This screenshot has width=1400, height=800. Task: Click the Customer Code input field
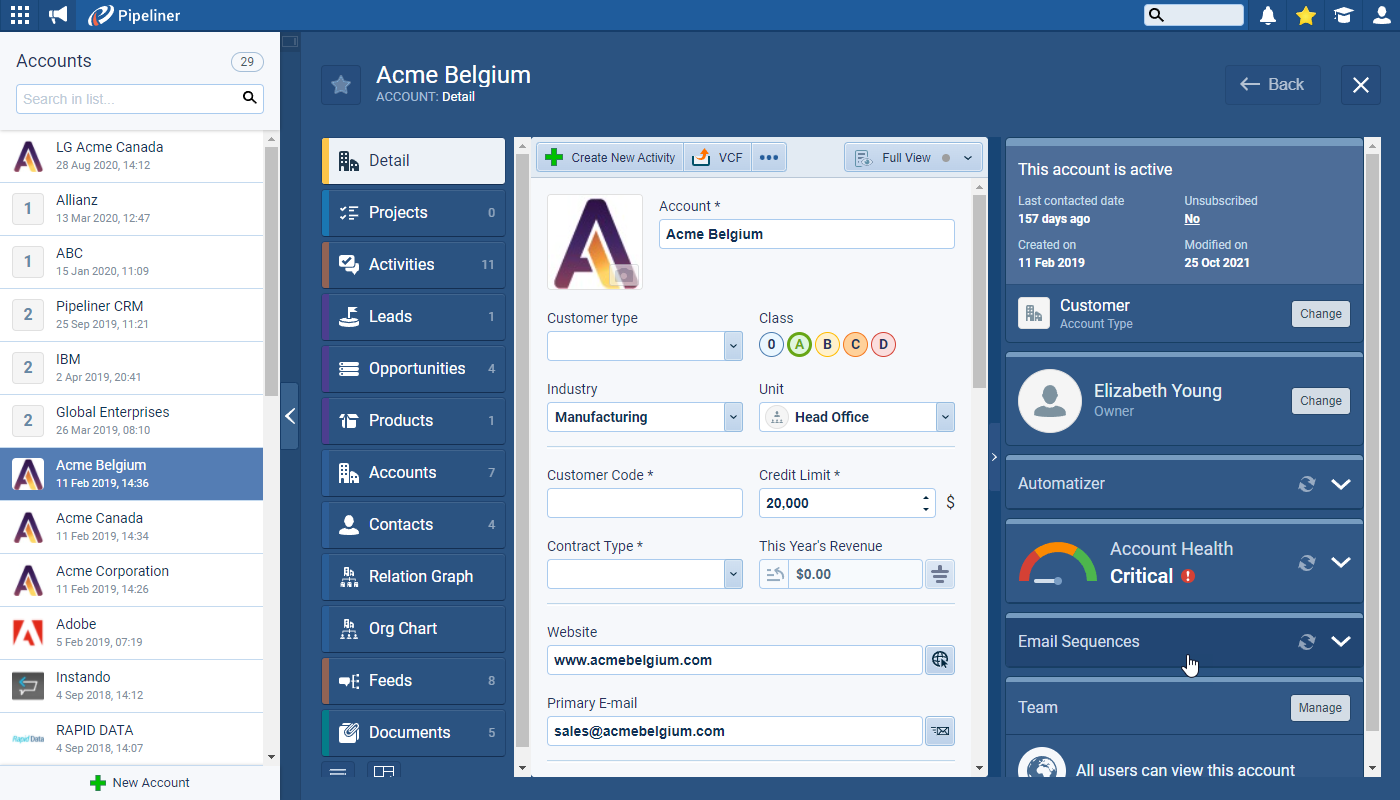tap(644, 503)
